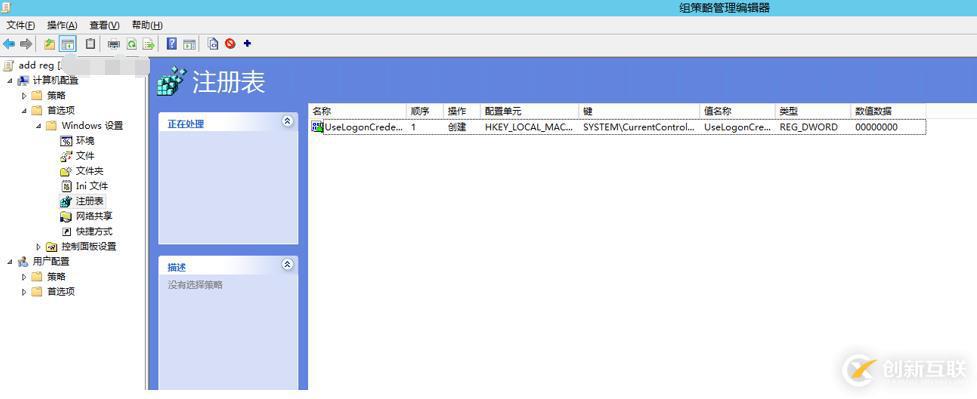Image resolution: width=977 pixels, height=399 pixels.
Task: Collapse the Windows 设置 node
Action: [x=39, y=125]
